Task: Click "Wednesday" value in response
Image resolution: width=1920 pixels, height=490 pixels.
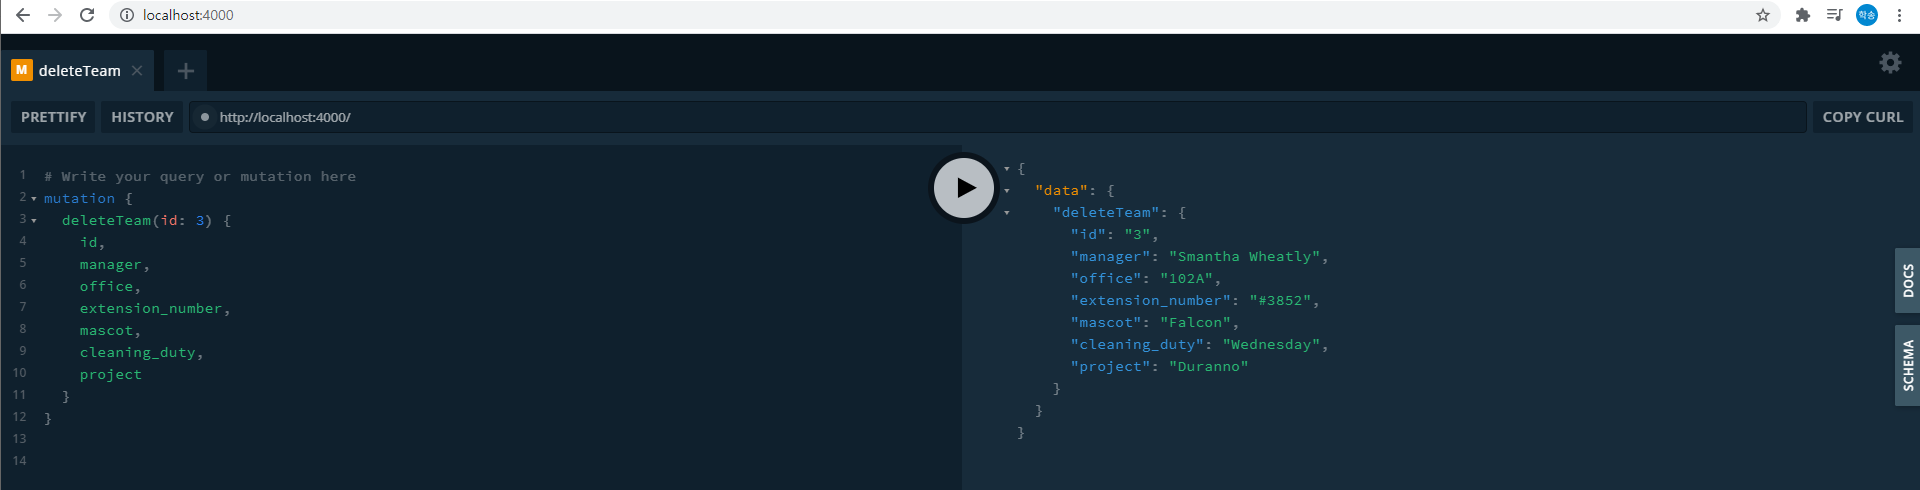Action: 1272,345
